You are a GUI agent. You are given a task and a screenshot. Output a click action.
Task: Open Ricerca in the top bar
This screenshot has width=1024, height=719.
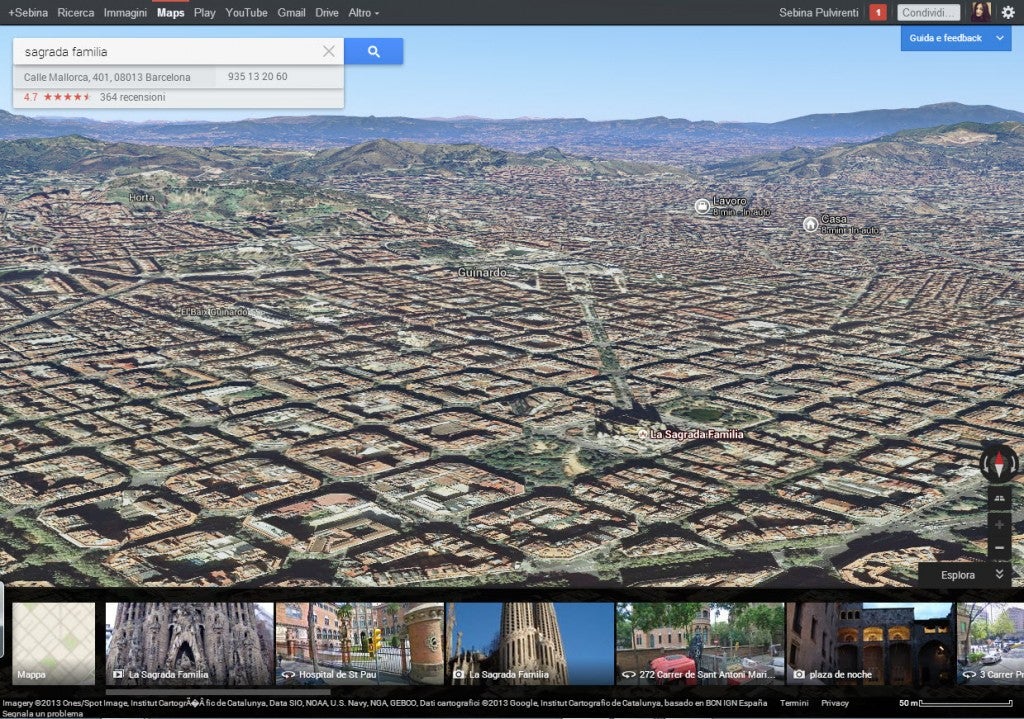click(76, 12)
